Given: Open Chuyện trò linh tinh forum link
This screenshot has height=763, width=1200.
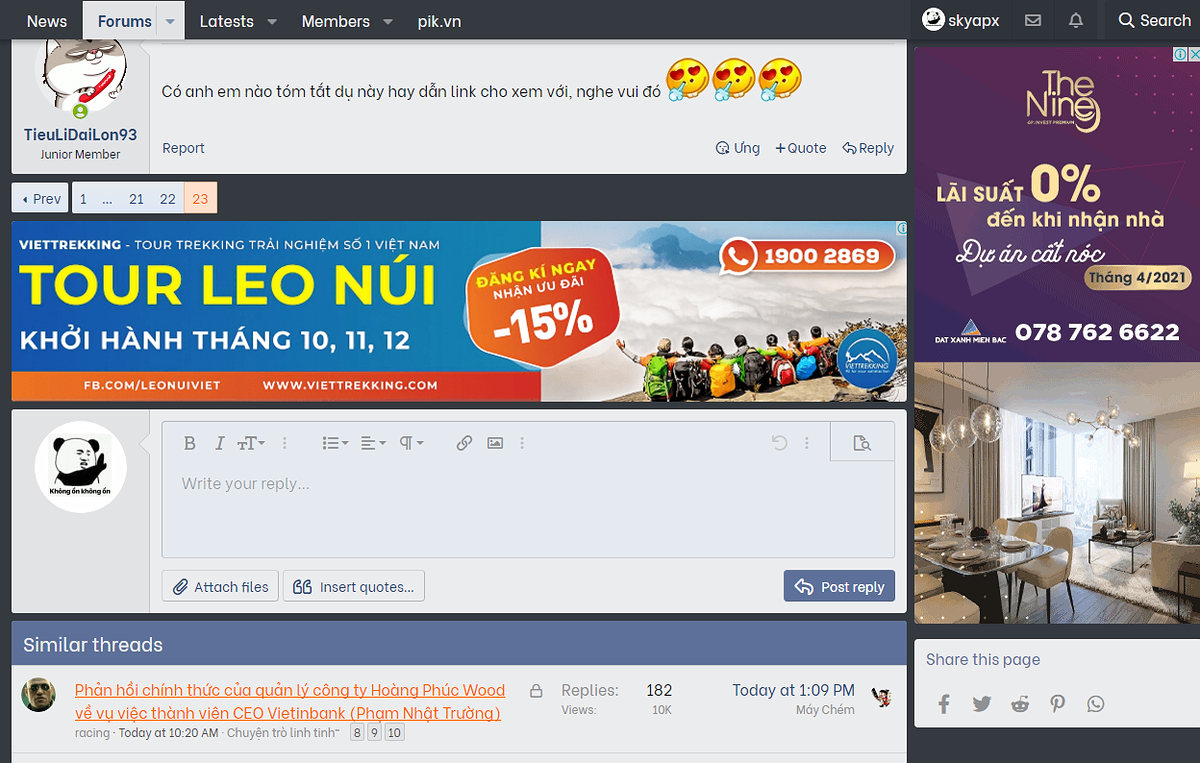Looking at the screenshot, I should click(x=283, y=733).
